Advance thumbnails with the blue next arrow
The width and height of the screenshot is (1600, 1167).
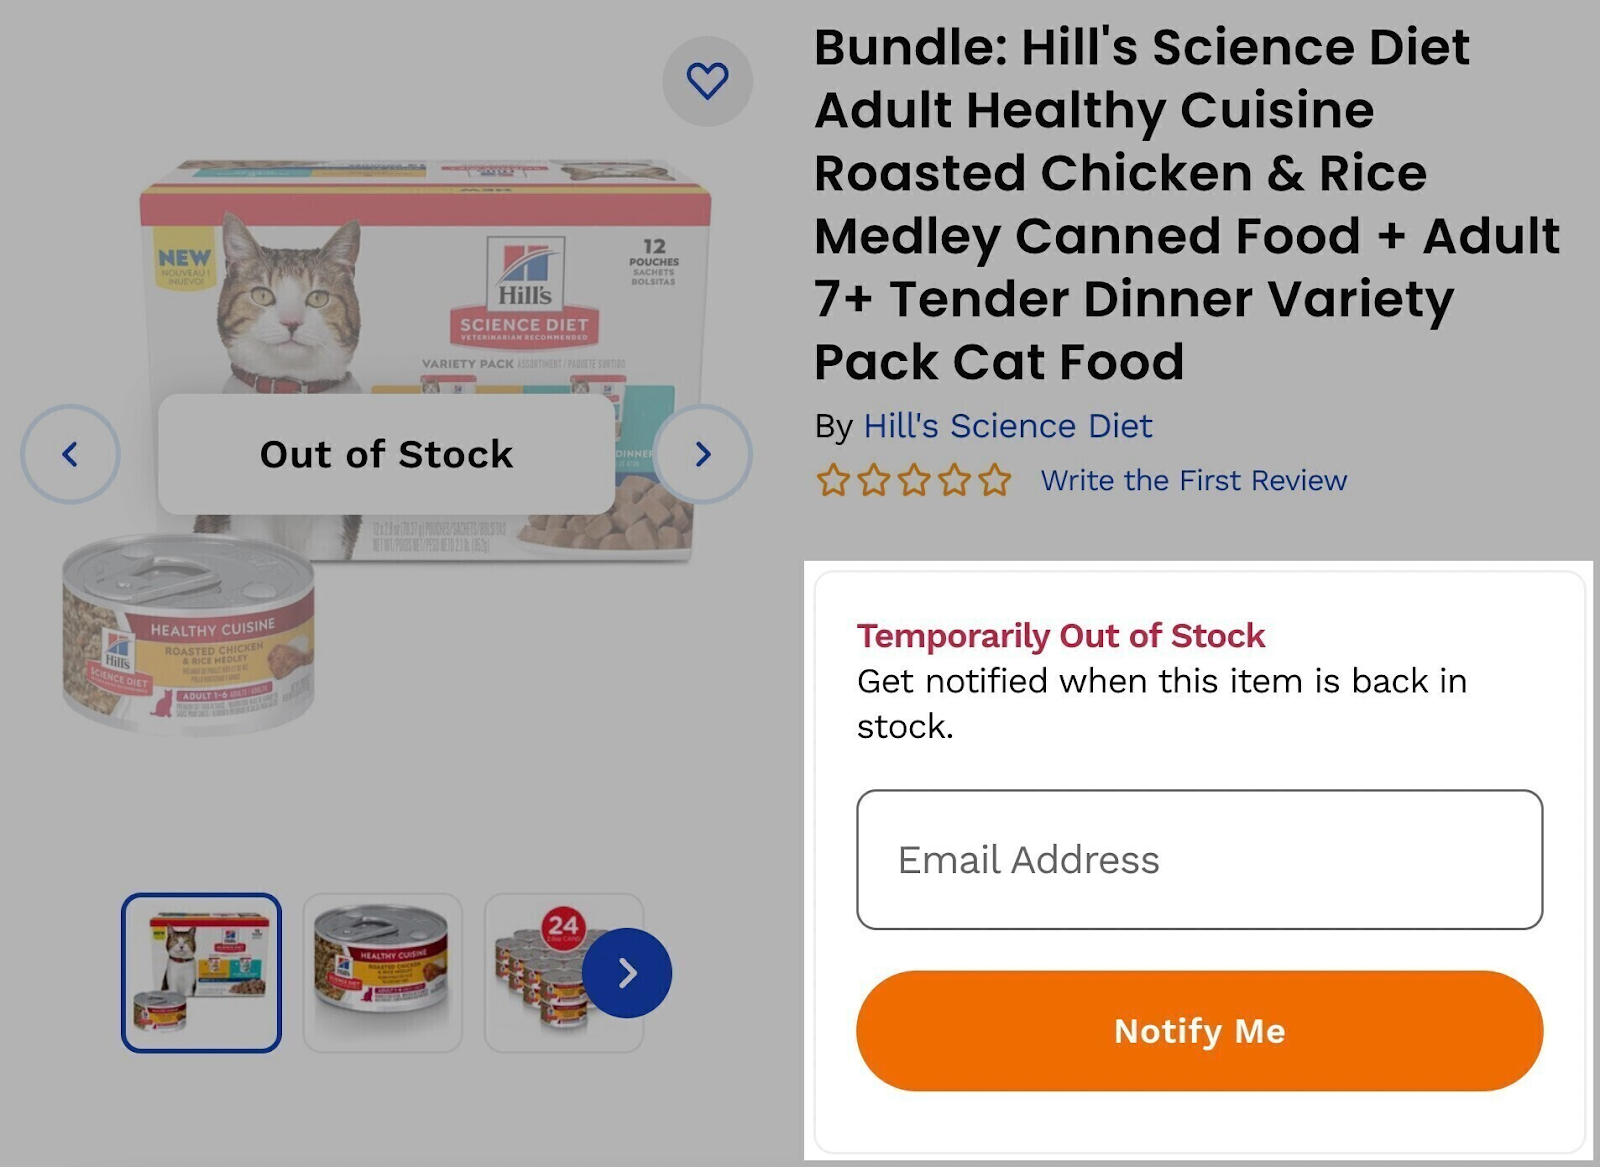[x=628, y=972]
